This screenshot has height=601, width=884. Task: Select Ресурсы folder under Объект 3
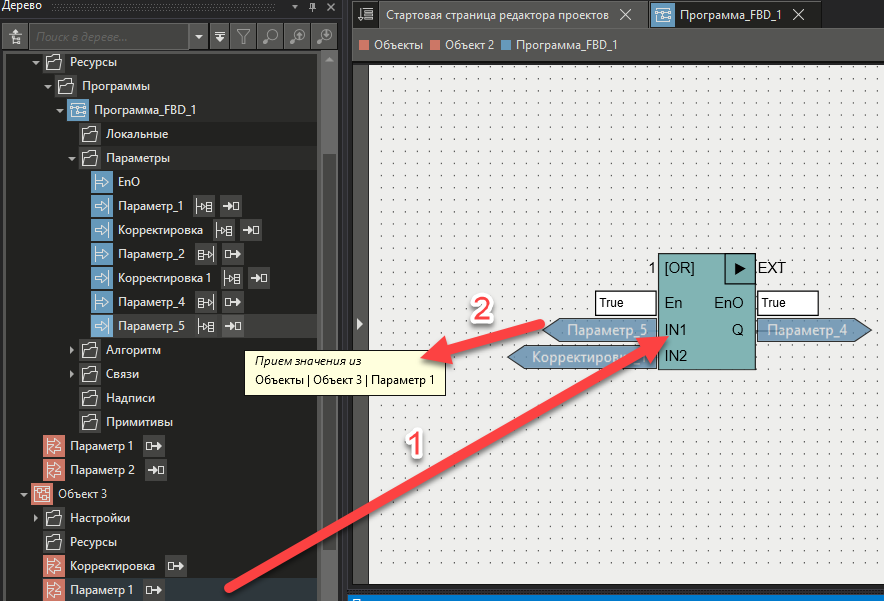[94, 542]
